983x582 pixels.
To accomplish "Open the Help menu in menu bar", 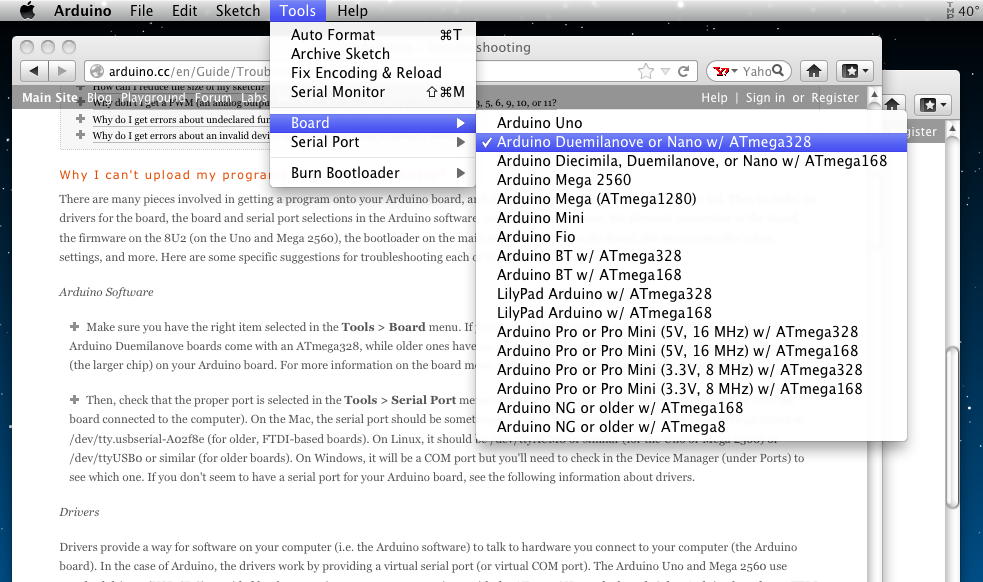I will [352, 11].
